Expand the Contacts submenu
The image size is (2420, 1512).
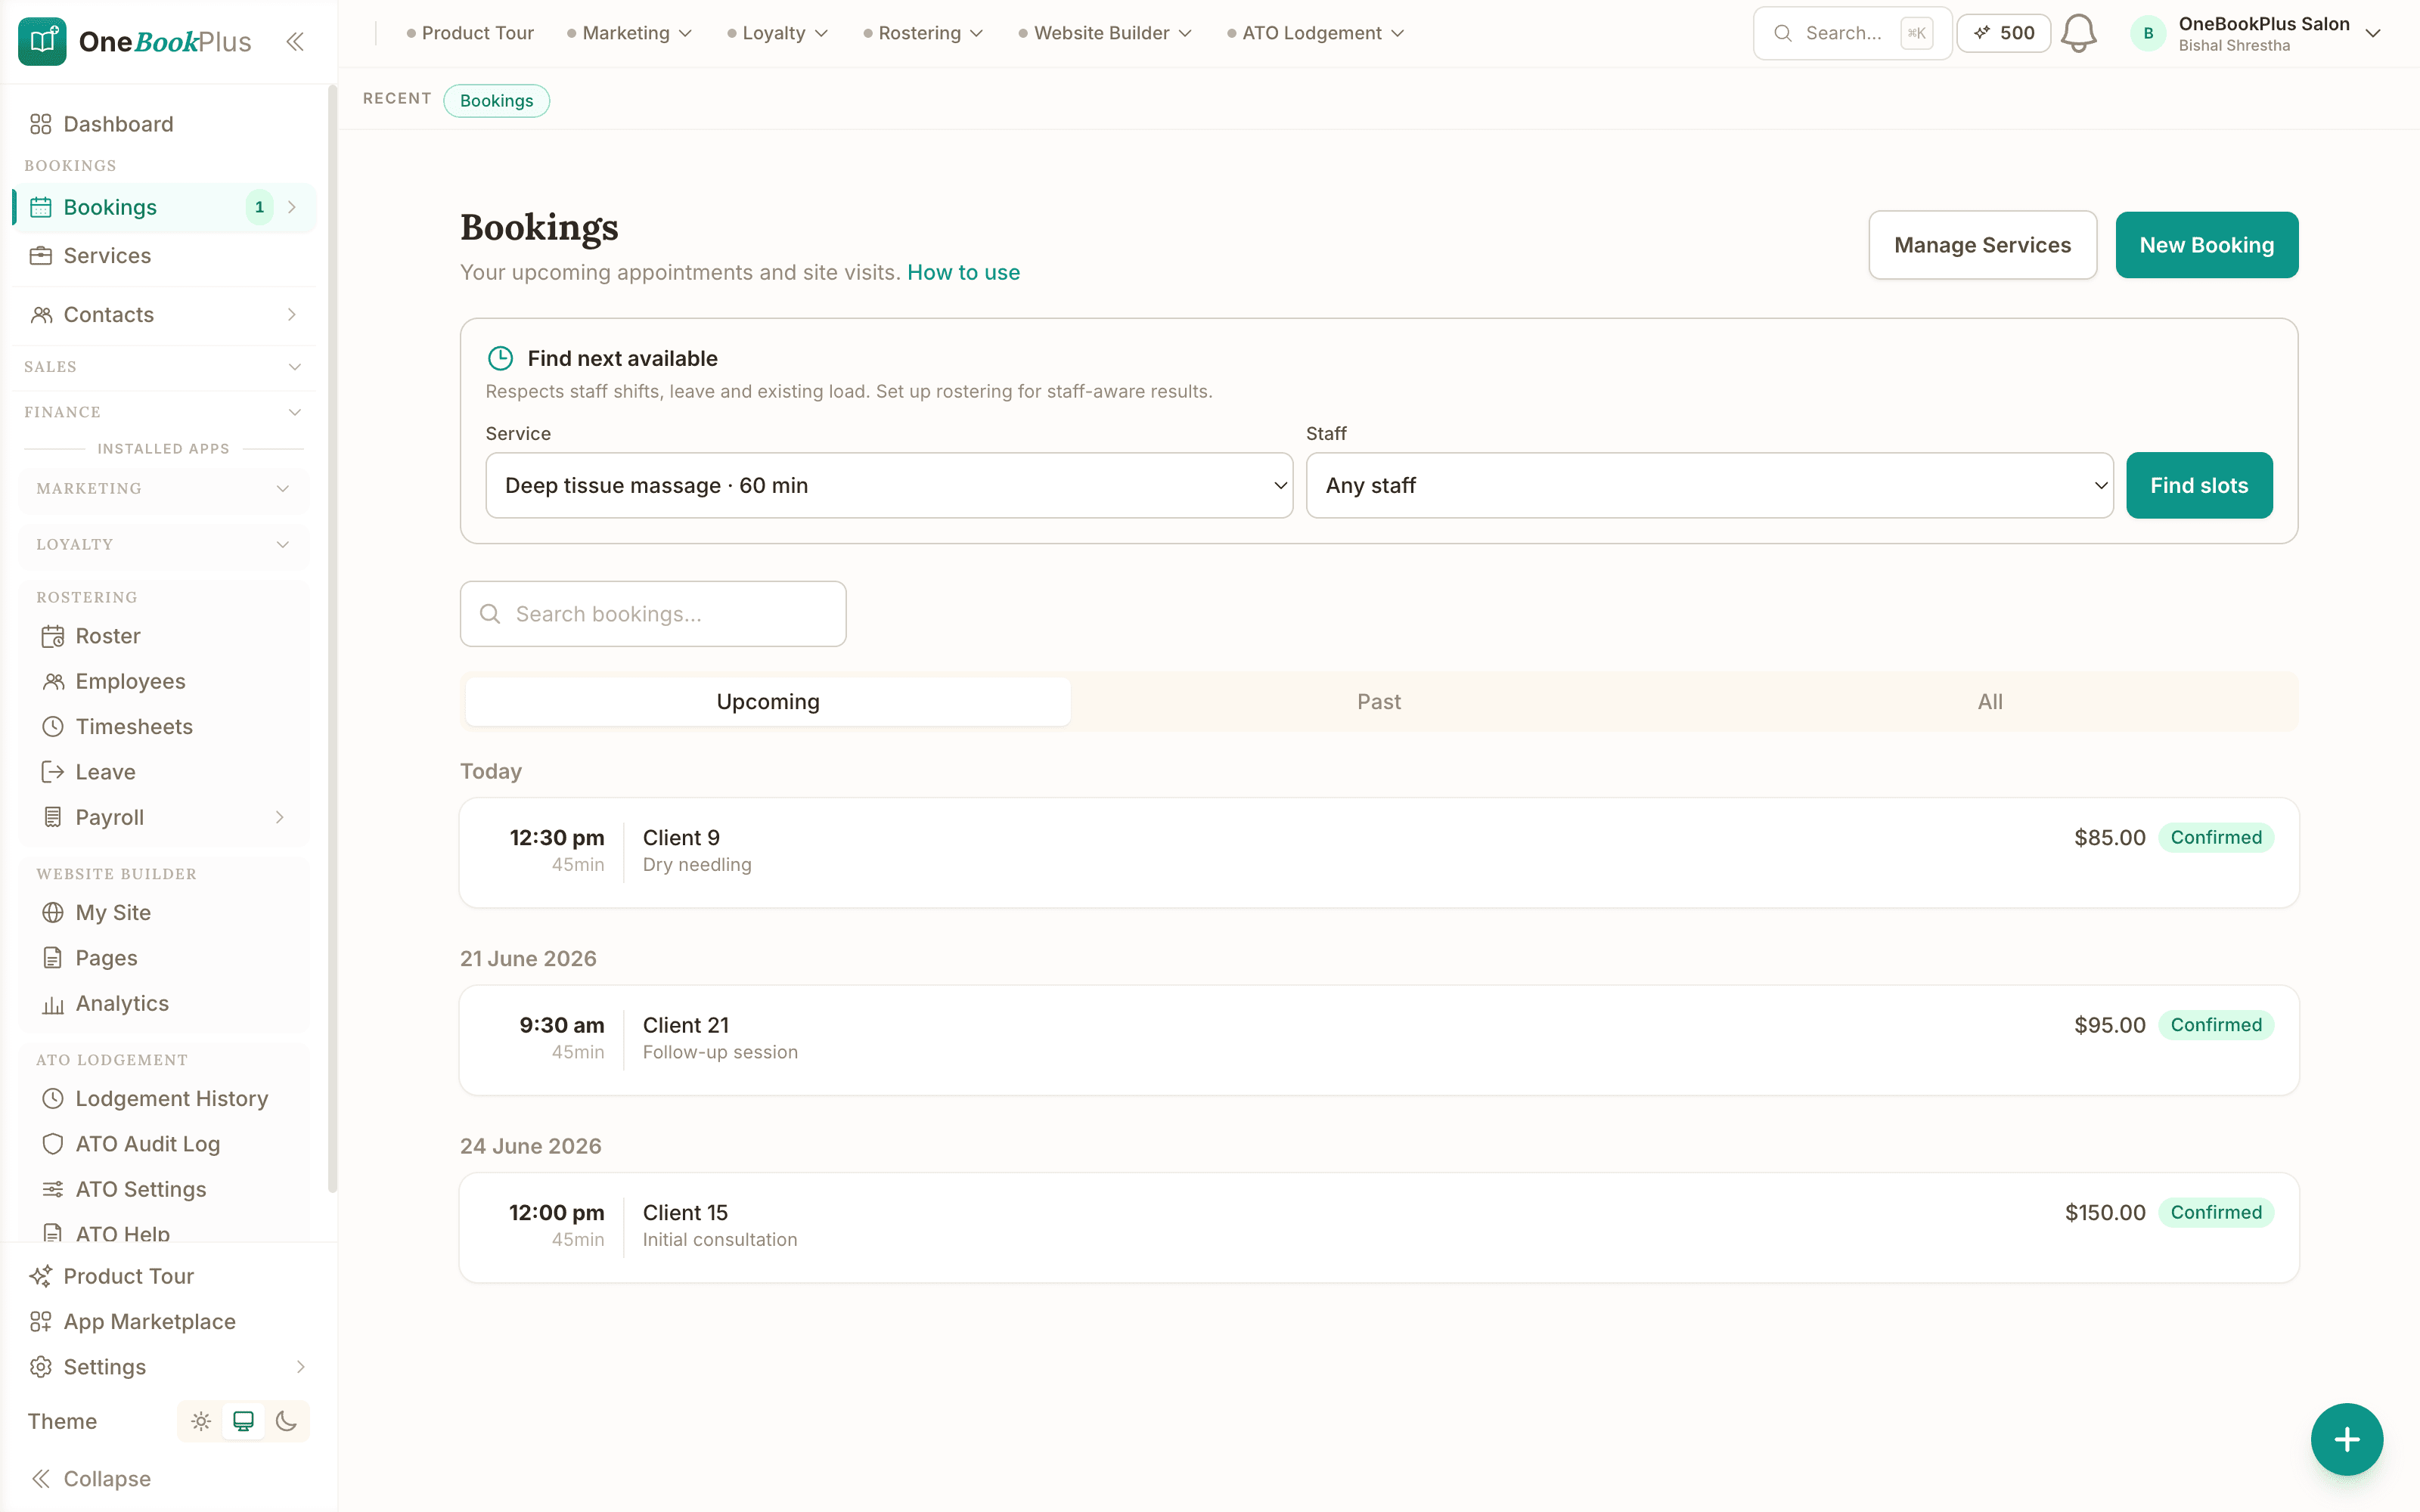pyautogui.click(x=291, y=315)
